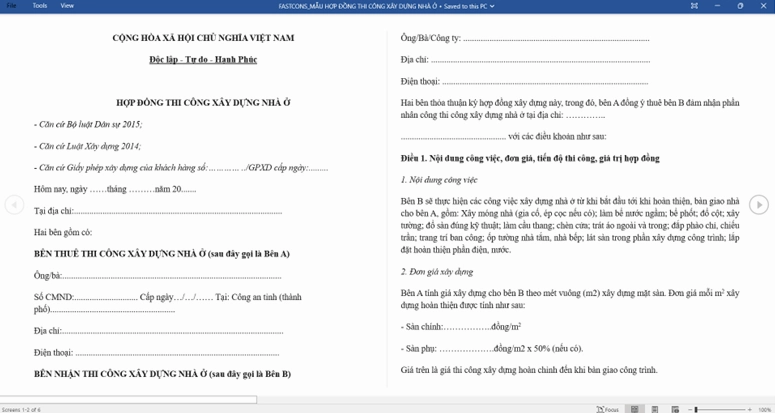Screen dimensions: 775x413
Task: Click the zoom slider handle
Action: [696, 410]
